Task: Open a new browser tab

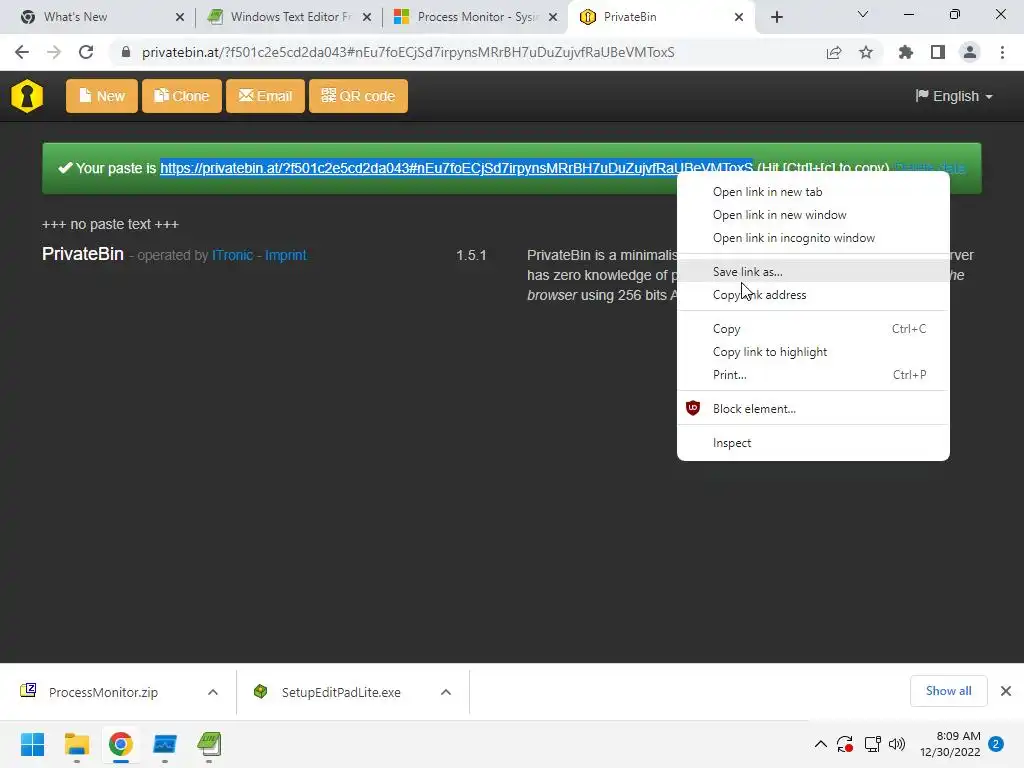Action: pos(776,17)
